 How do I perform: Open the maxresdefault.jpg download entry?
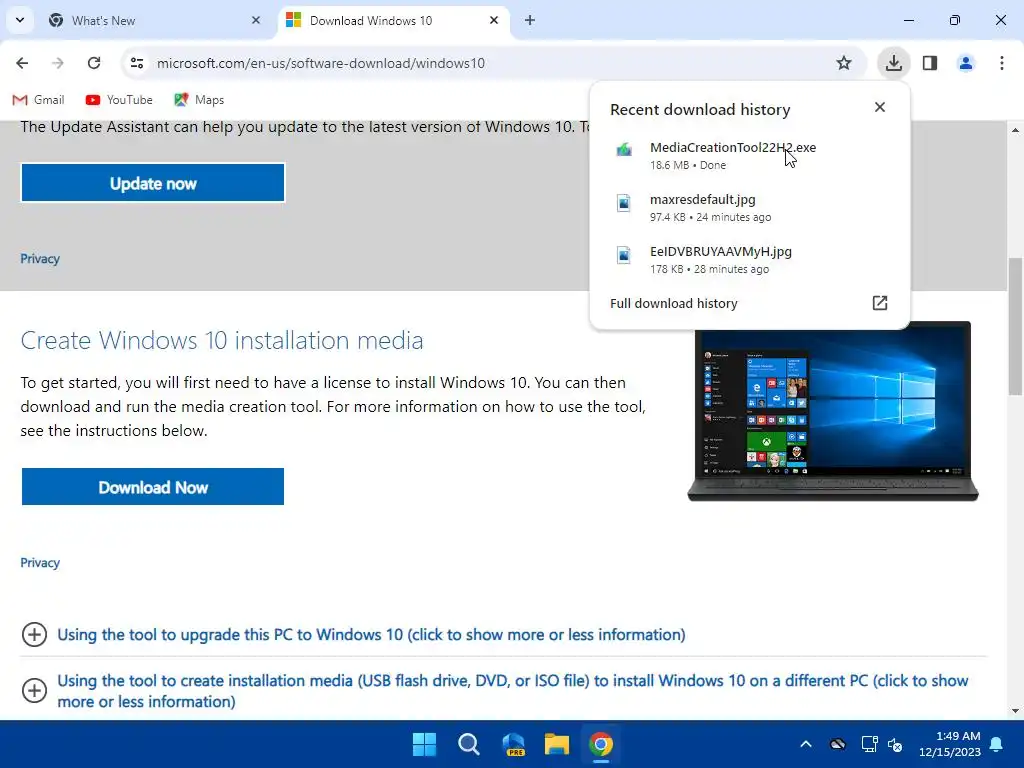click(748, 208)
